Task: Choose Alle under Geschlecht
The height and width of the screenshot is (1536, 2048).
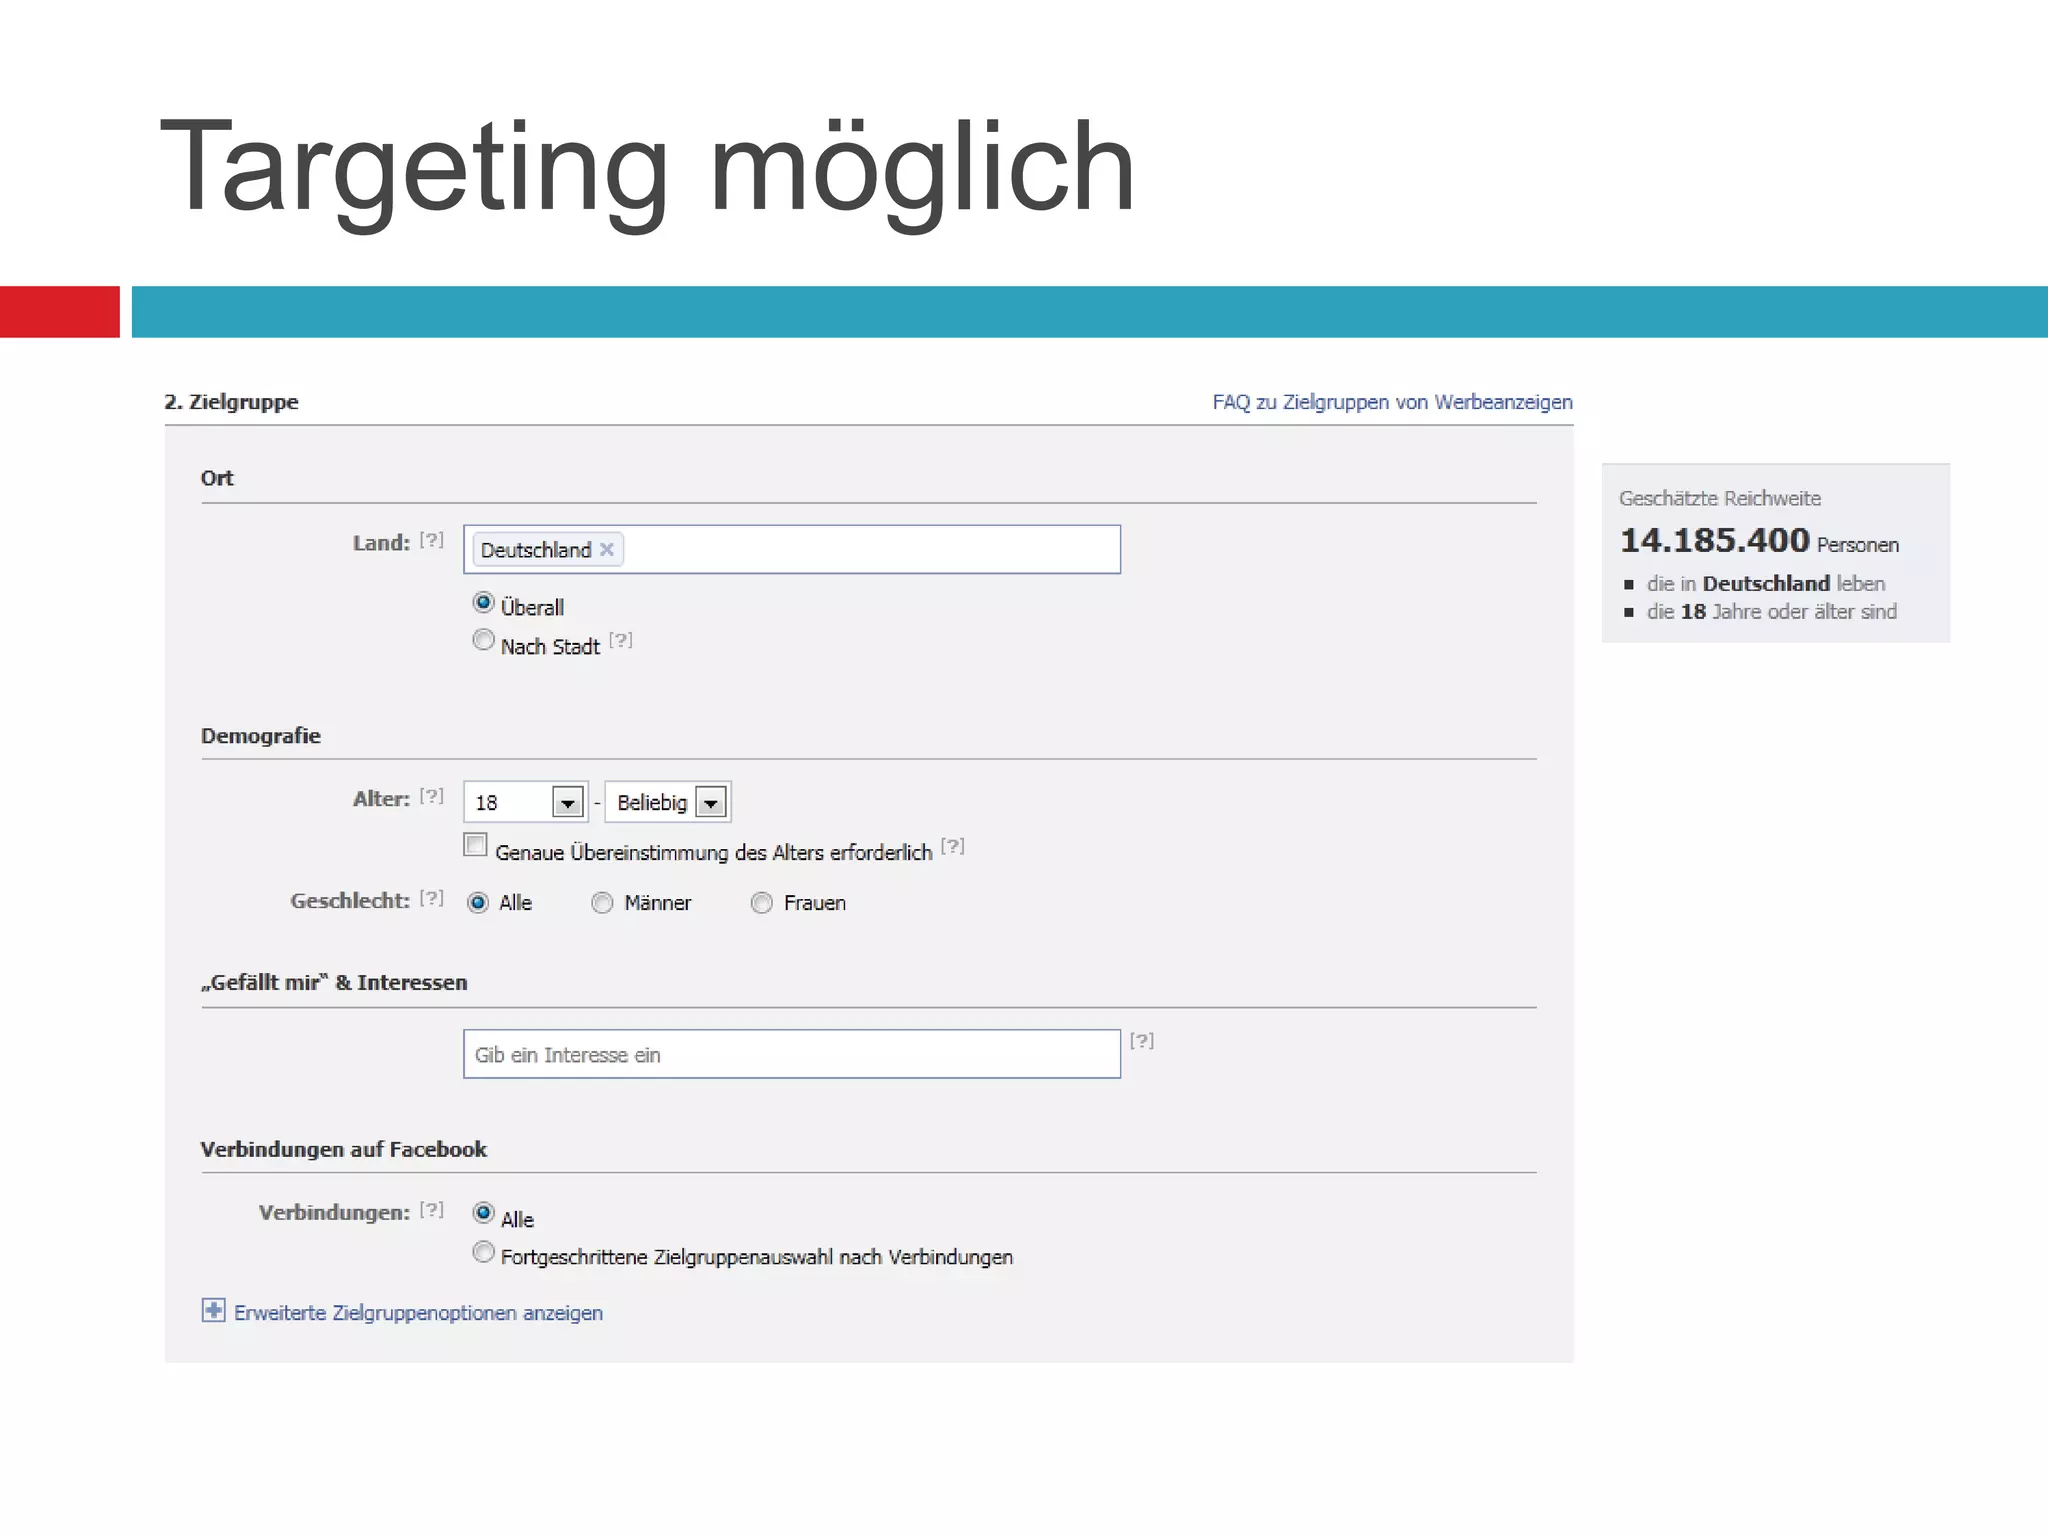Action: (x=478, y=903)
